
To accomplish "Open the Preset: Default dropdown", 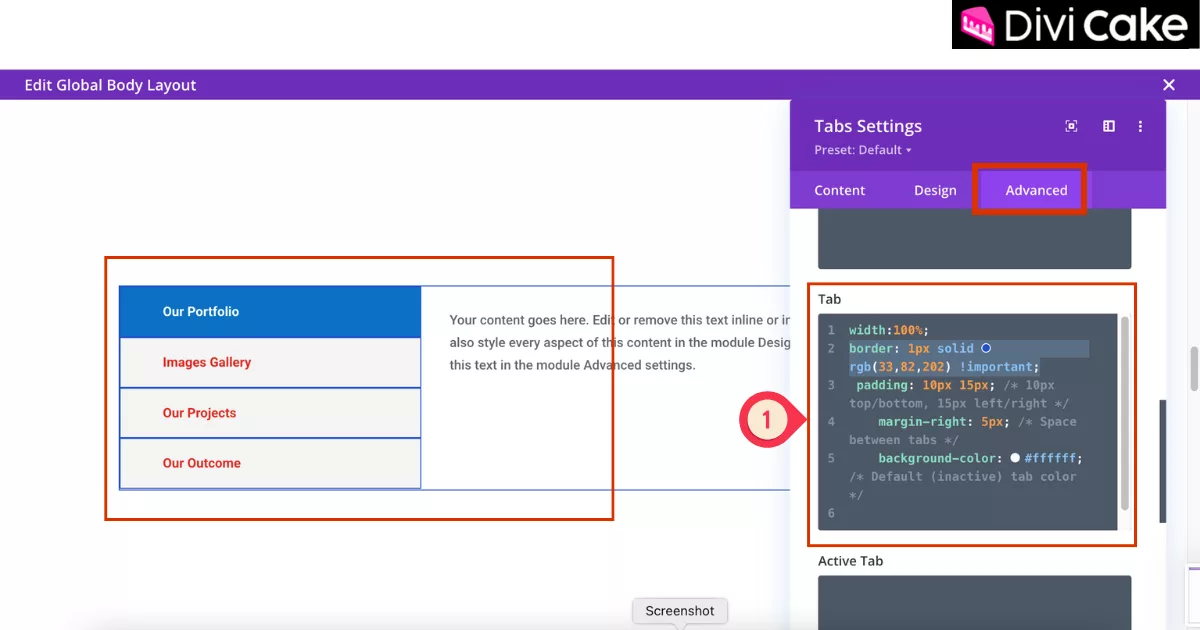I will coord(863,150).
